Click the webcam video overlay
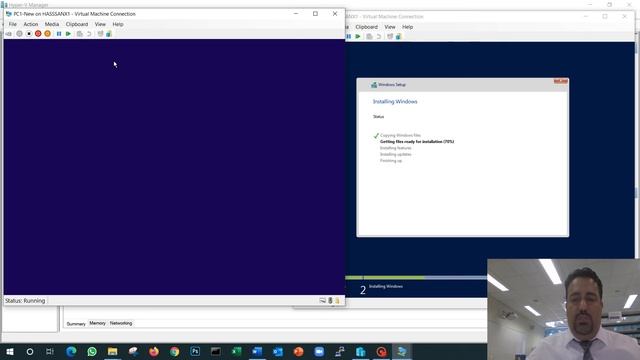This screenshot has height=360, width=640. point(564,309)
